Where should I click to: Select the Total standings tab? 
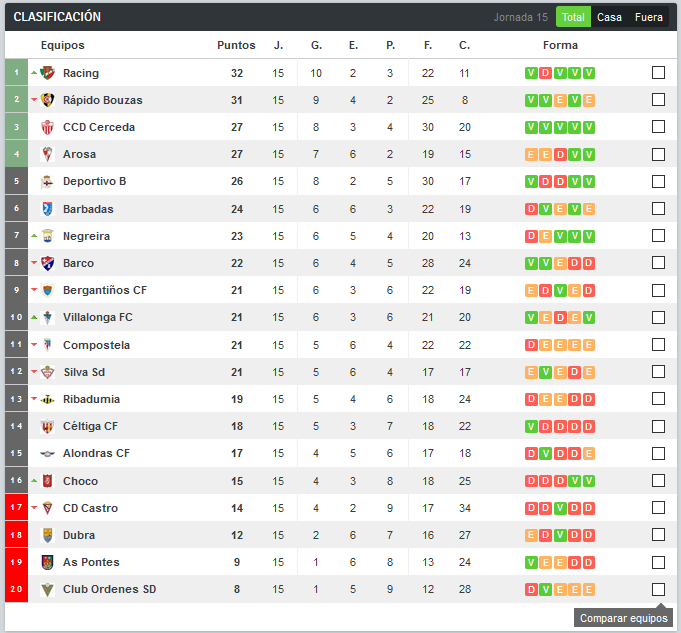(573, 17)
